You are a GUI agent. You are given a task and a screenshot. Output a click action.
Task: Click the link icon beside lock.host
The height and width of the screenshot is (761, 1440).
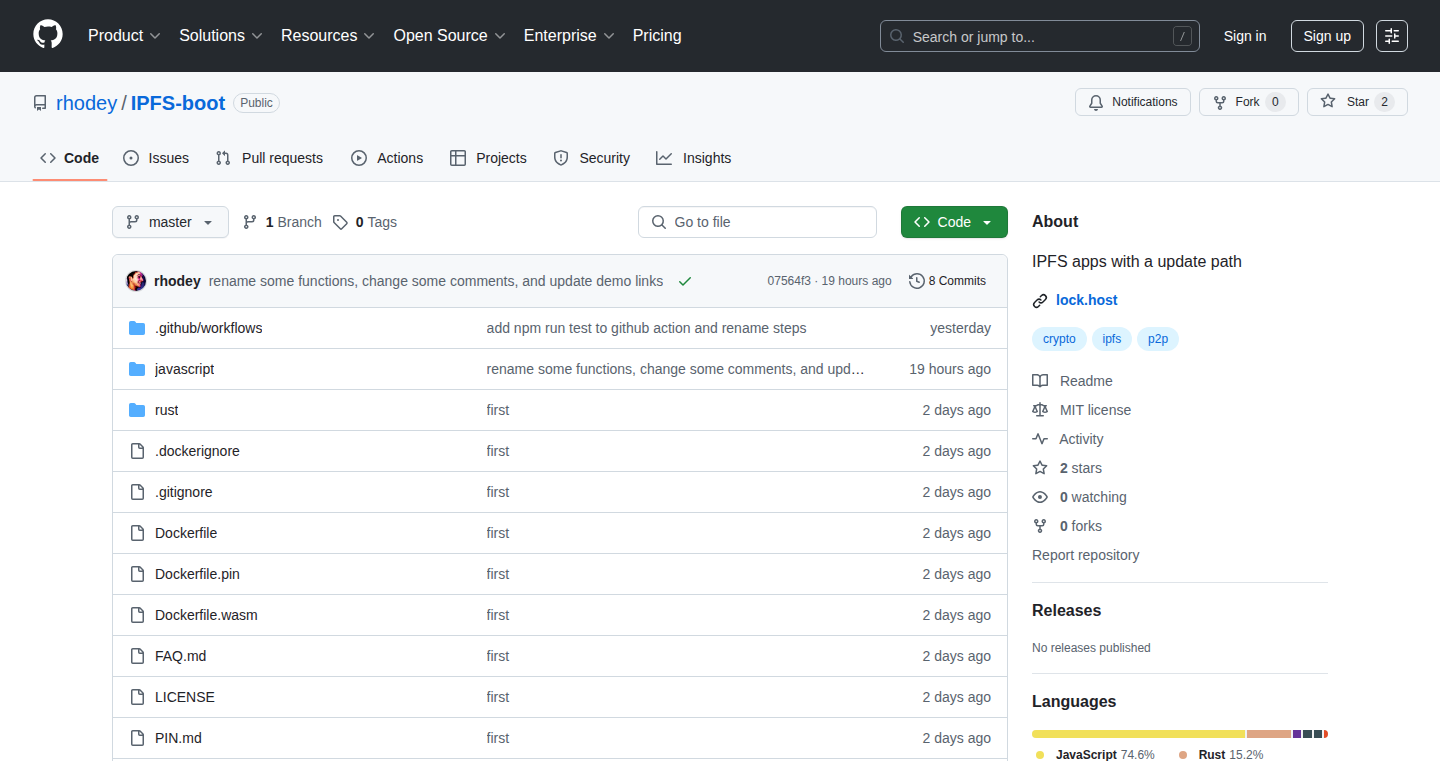point(1040,300)
